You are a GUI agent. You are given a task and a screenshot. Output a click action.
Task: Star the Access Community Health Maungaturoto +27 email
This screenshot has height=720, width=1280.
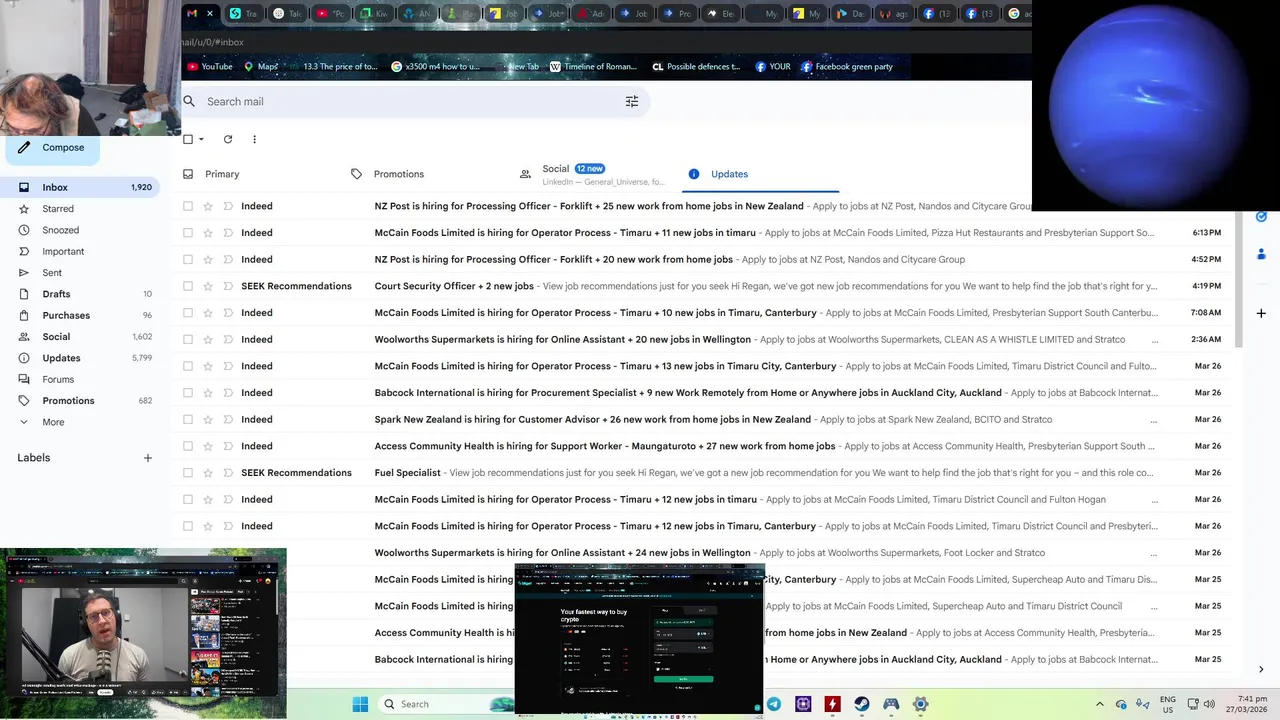pyautogui.click(x=208, y=446)
